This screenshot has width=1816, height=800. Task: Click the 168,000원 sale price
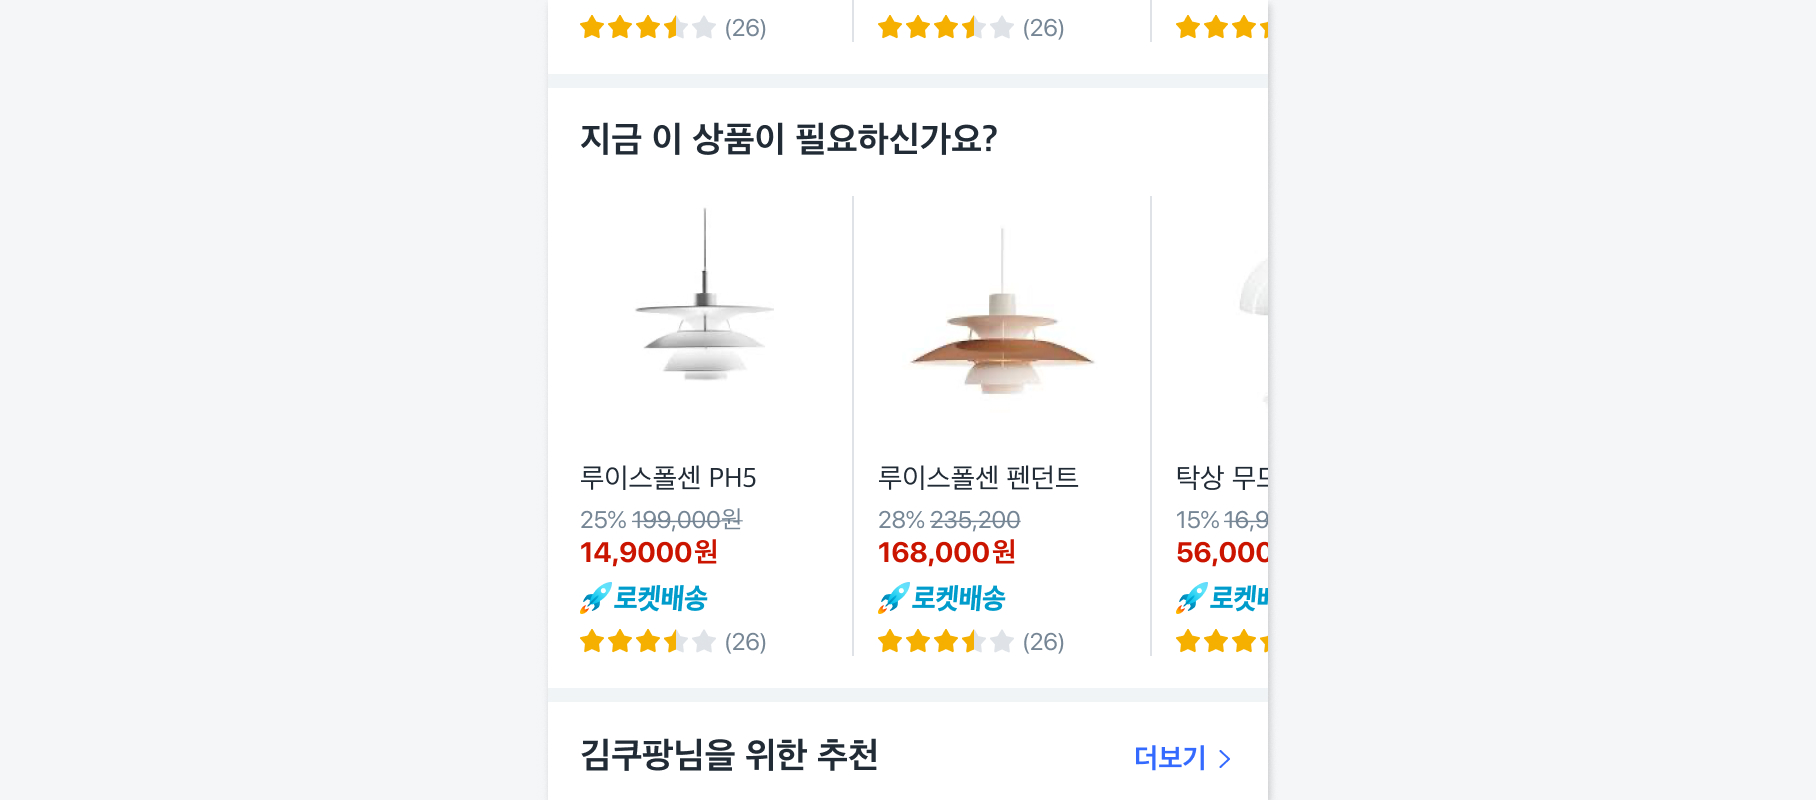[947, 552]
